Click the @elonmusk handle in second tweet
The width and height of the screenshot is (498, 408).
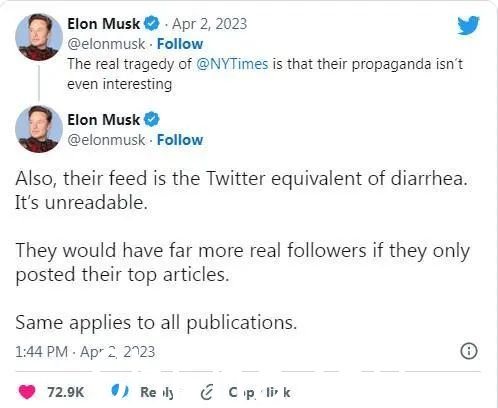[x=106, y=140]
